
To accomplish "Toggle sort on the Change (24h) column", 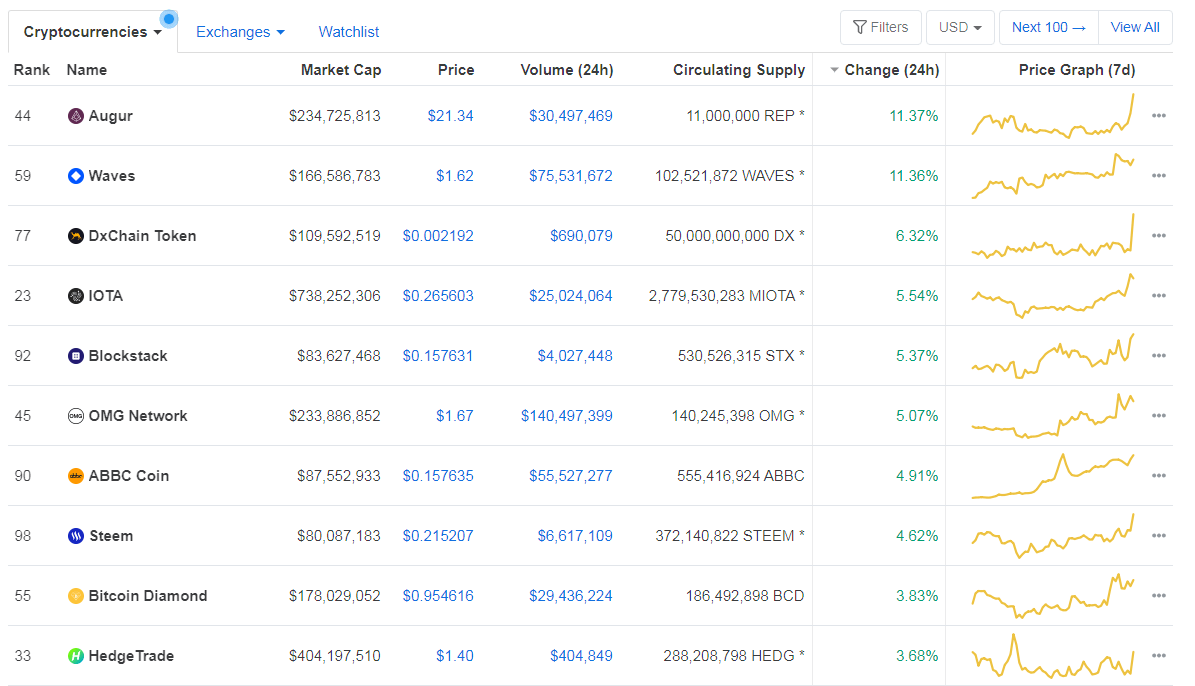I will coord(885,70).
